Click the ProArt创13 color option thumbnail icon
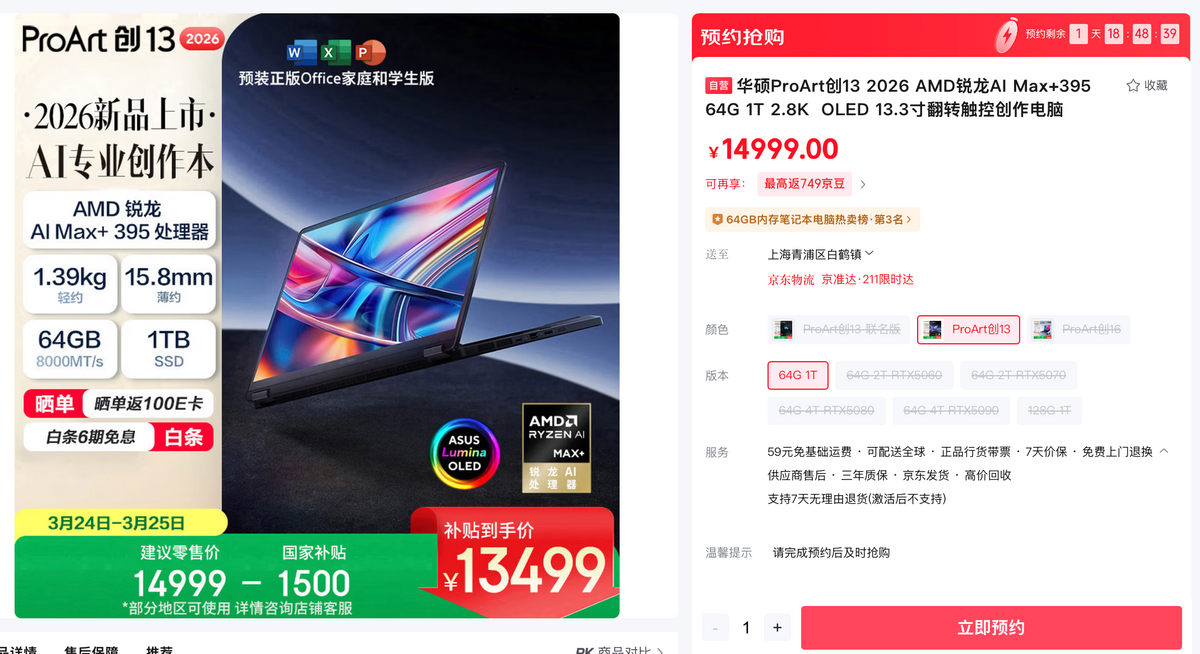 (933, 329)
